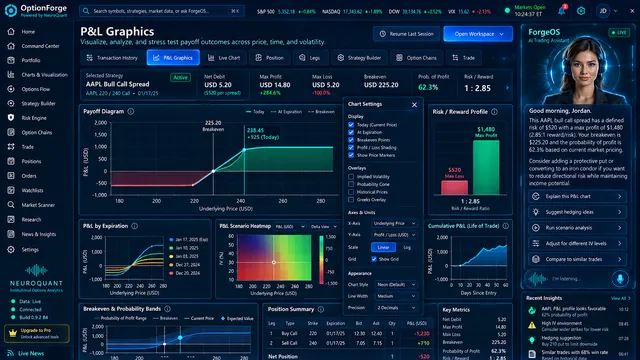Toggle Show Price Markers checkbox
This screenshot has width=640, height=360.
[x=351, y=155]
